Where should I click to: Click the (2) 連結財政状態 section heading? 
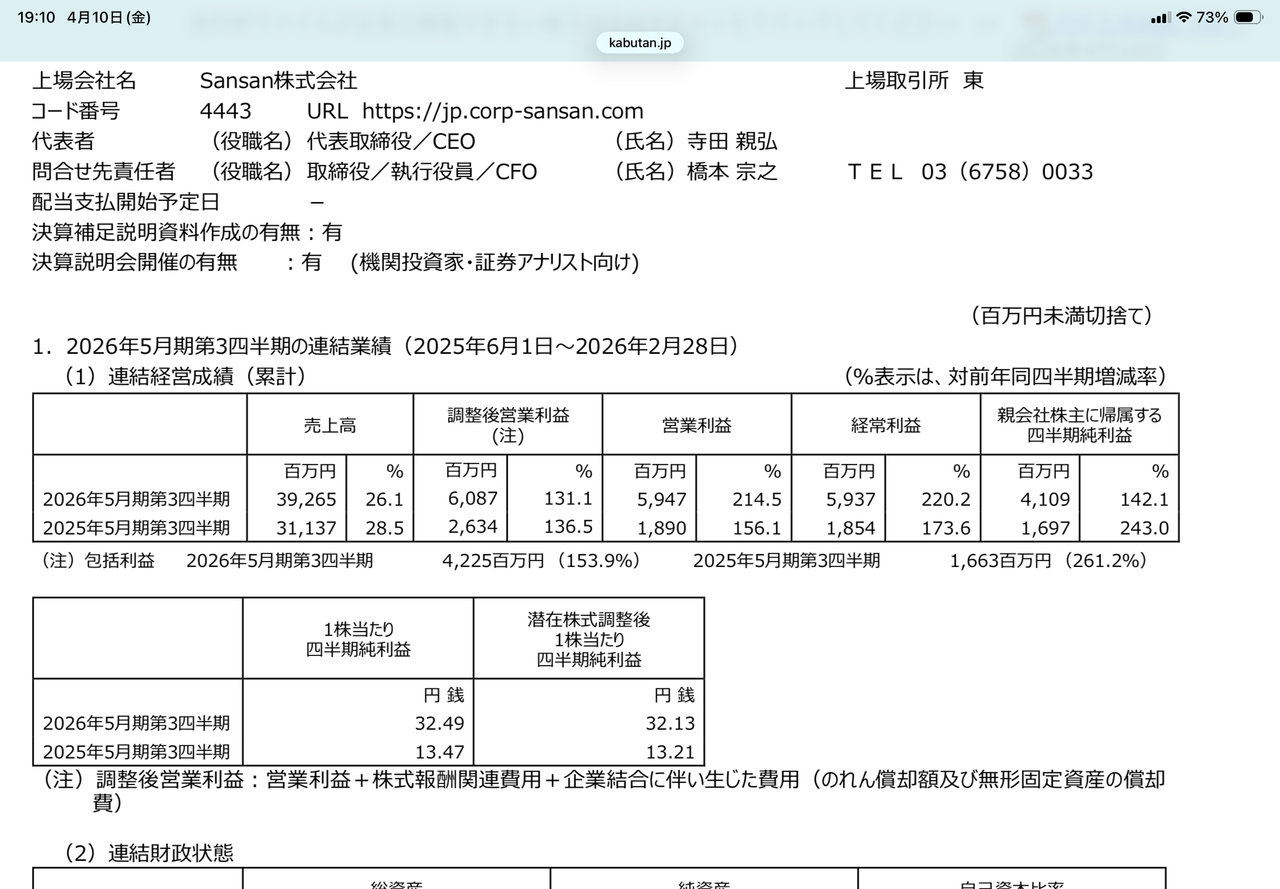[x=149, y=852]
